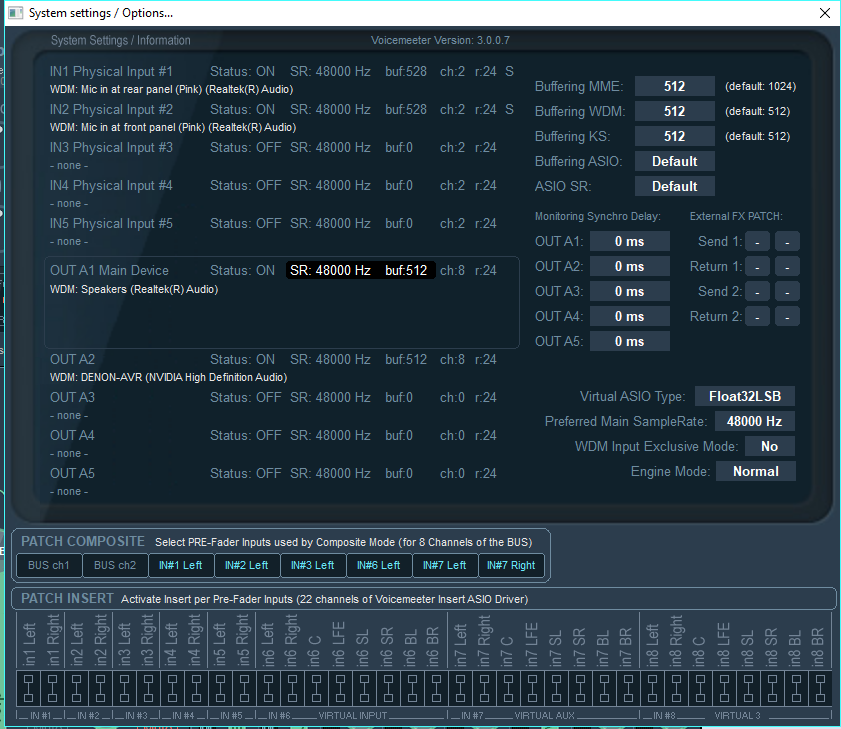
Task: Select IN#7 Right composite patch
Action: pos(511,565)
